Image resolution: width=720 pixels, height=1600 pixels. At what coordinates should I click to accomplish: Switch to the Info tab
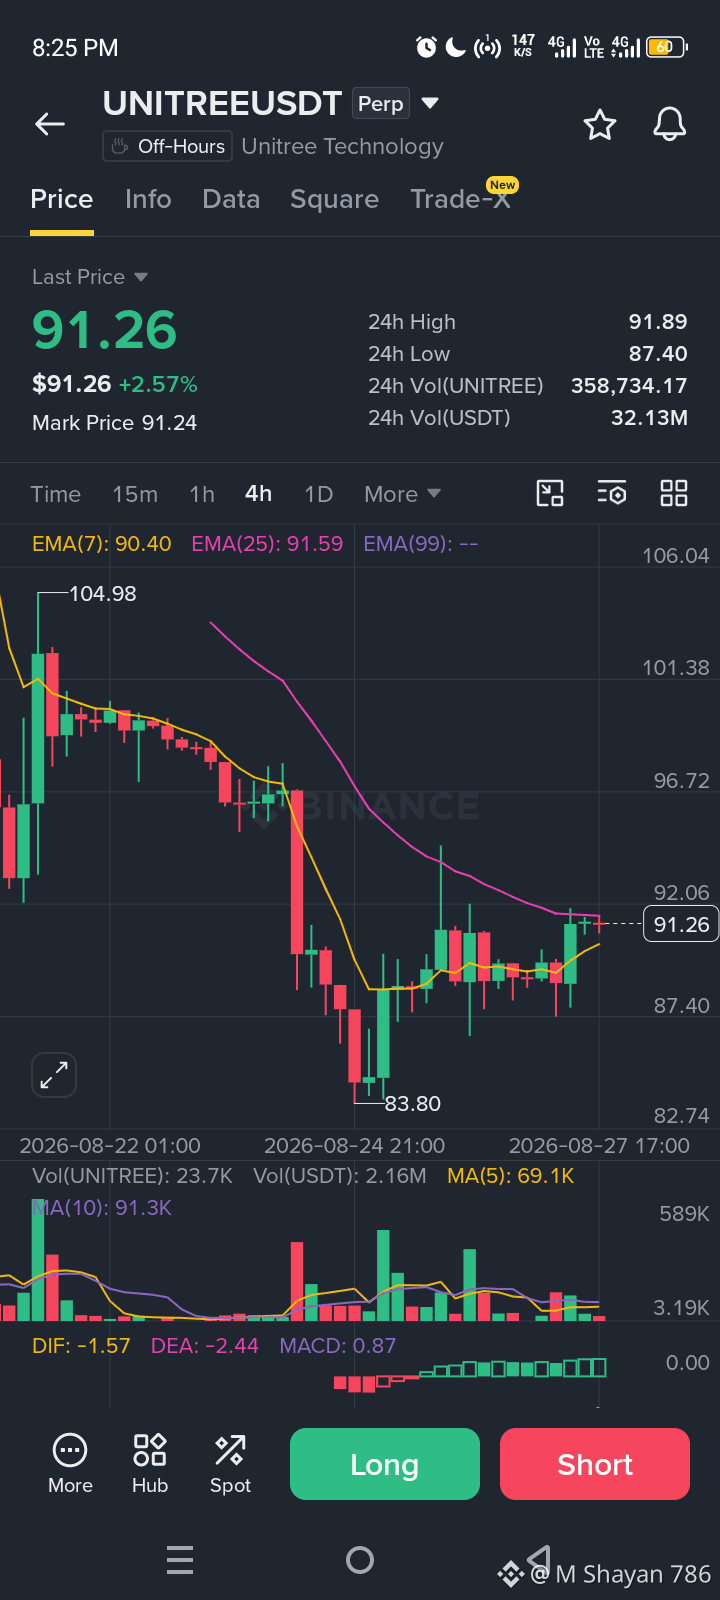pyautogui.click(x=148, y=199)
